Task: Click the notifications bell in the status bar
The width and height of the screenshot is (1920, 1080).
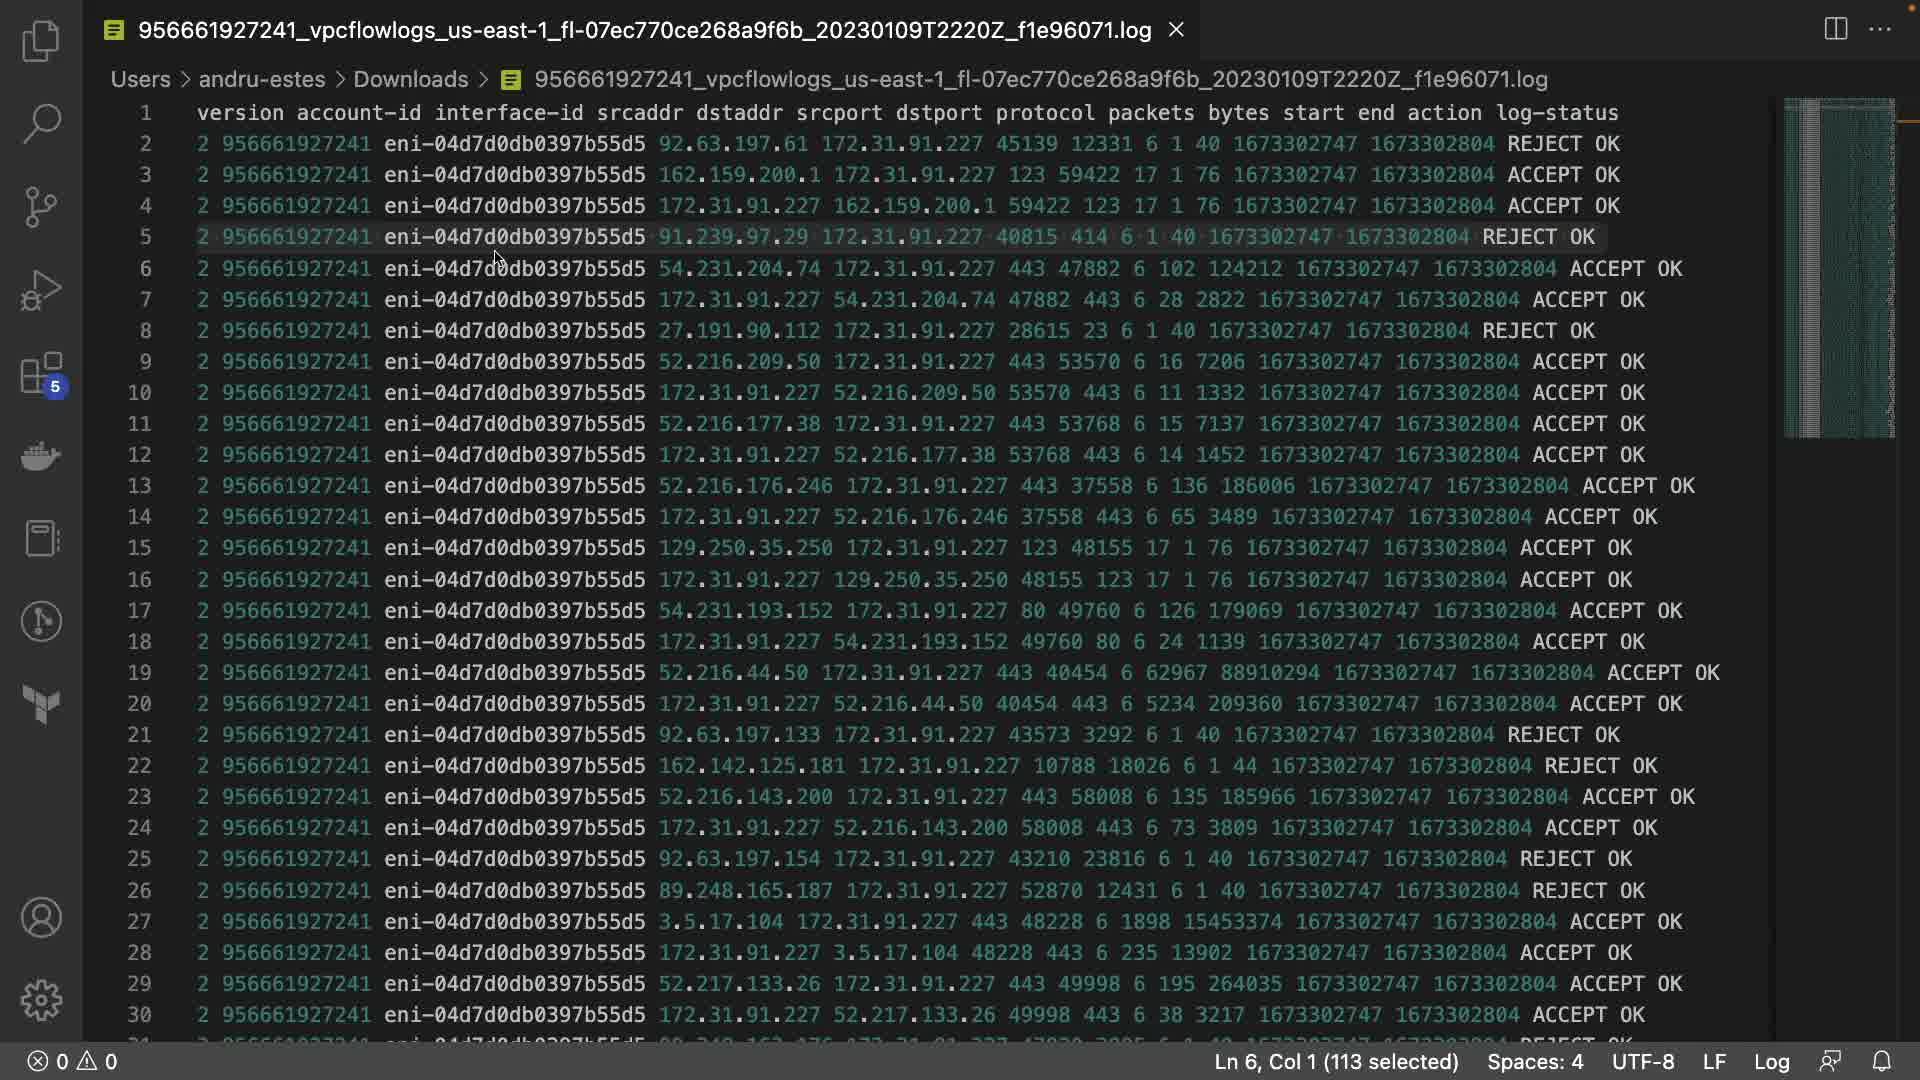Action: pos(1881,1061)
